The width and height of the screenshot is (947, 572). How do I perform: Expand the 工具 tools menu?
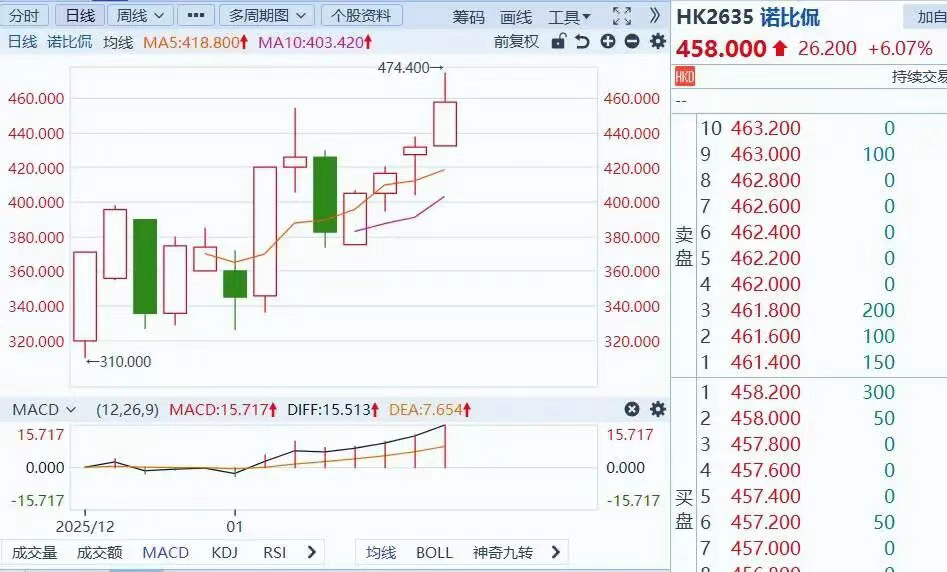tap(569, 17)
